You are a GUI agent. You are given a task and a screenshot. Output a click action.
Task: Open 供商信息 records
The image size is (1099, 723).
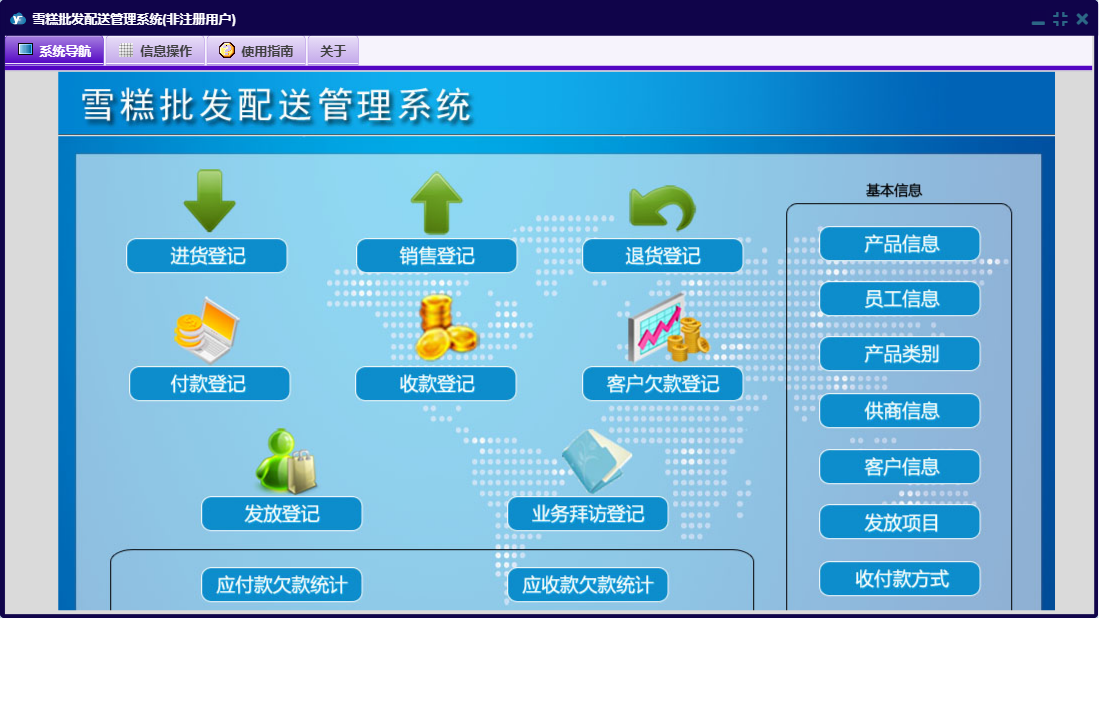[900, 411]
